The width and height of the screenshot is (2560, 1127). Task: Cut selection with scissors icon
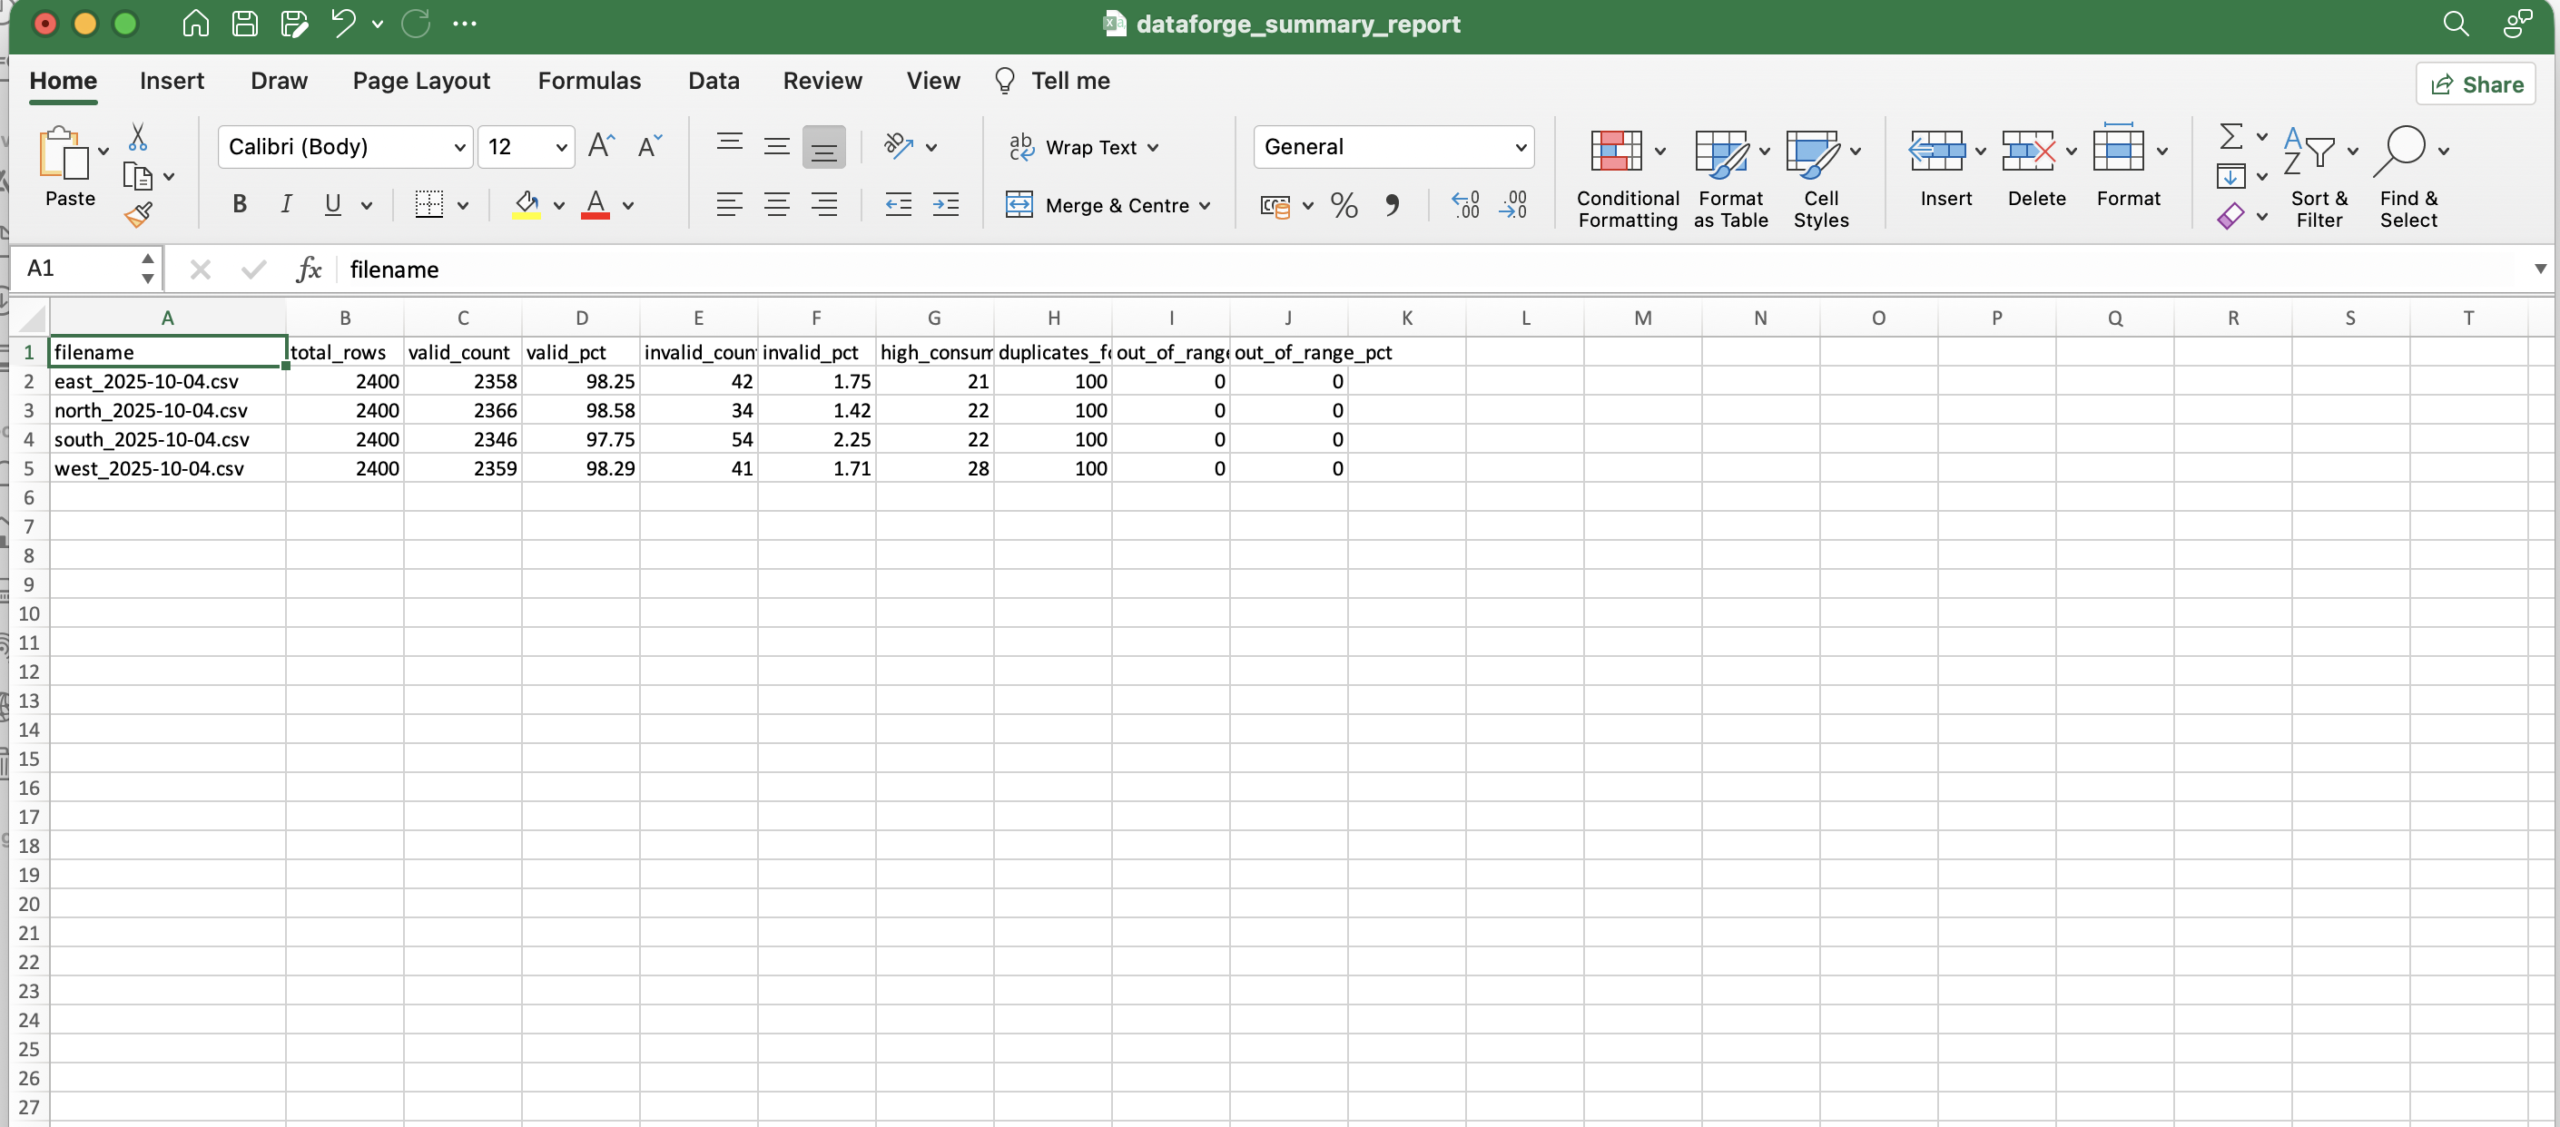pos(138,137)
